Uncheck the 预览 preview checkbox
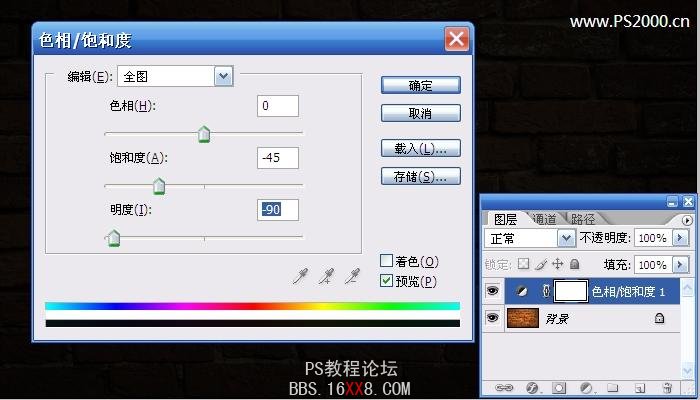The height and width of the screenshot is (400, 700). [386, 281]
